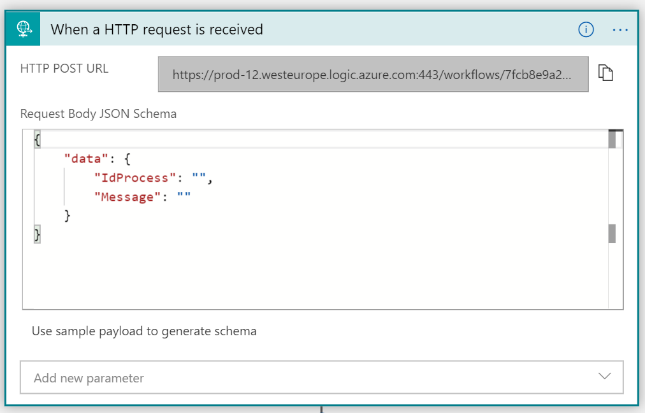Click the connector line below the trigger card
The height and width of the screenshot is (413, 645).
pyautogui.click(x=322, y=408)
